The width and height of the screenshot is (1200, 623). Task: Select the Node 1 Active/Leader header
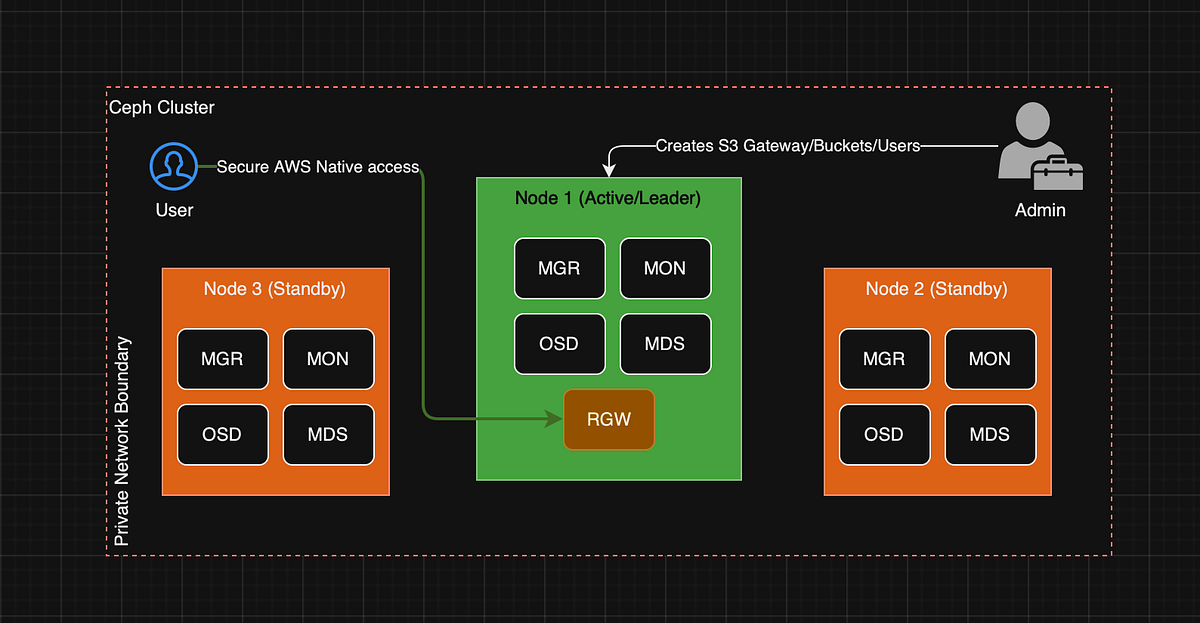coord(608,198)
